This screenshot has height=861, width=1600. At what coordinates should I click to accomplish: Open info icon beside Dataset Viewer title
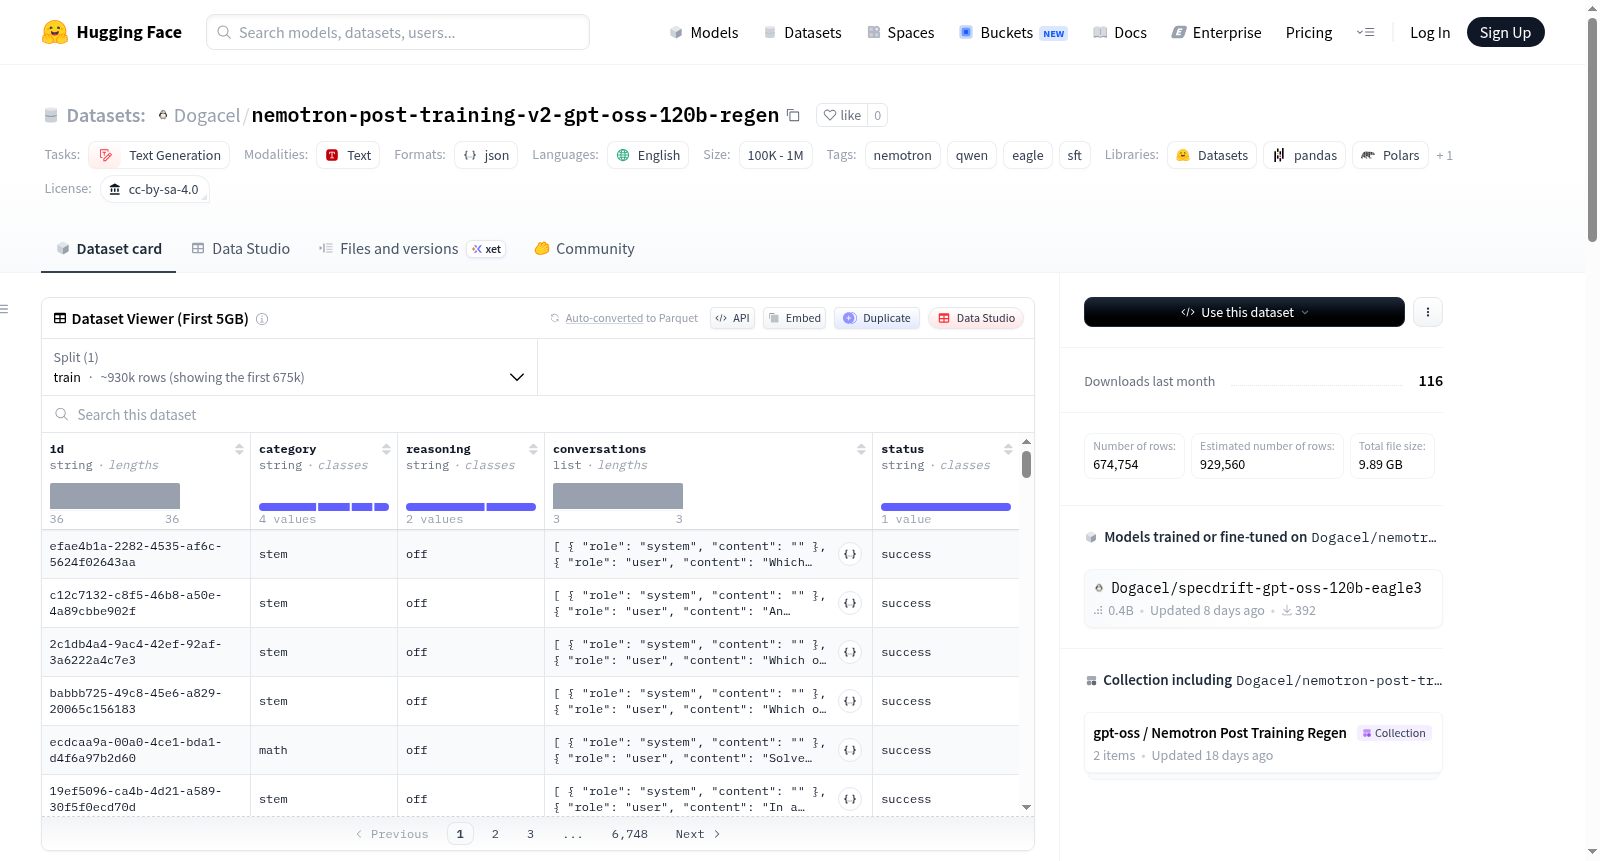coord(262,319)
